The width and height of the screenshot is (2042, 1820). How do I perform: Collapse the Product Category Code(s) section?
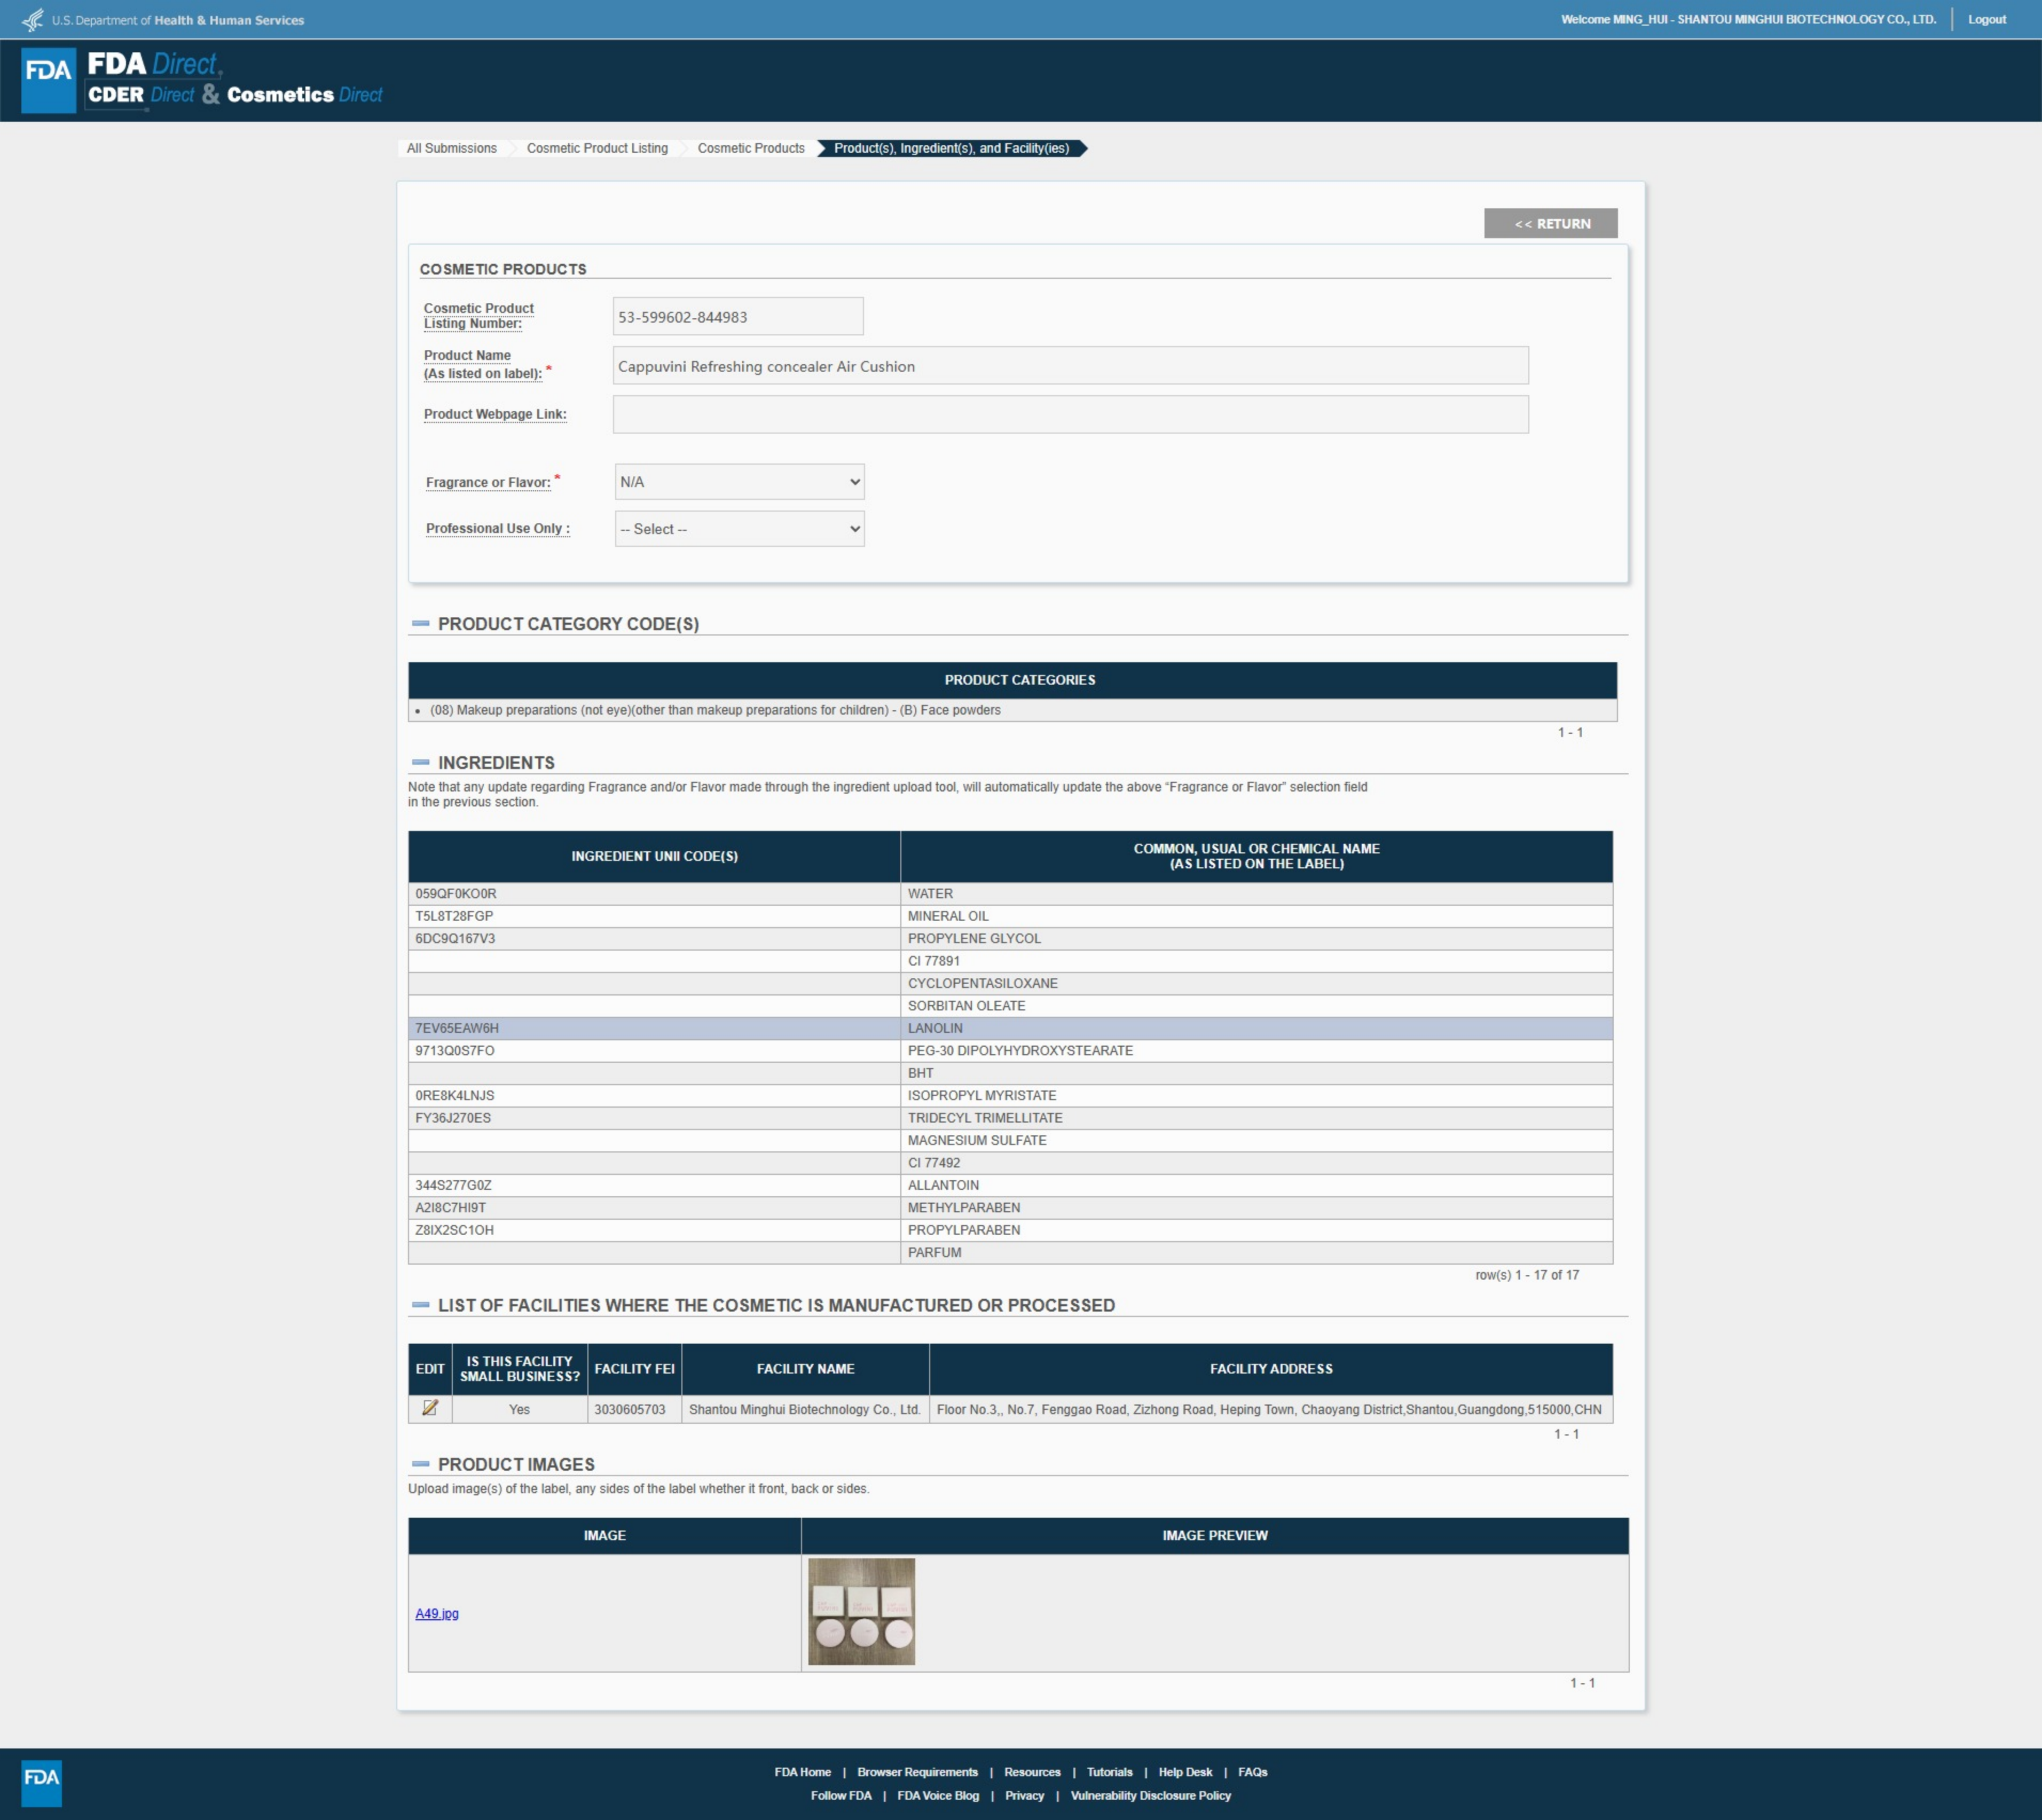click(x=421, y=624)
